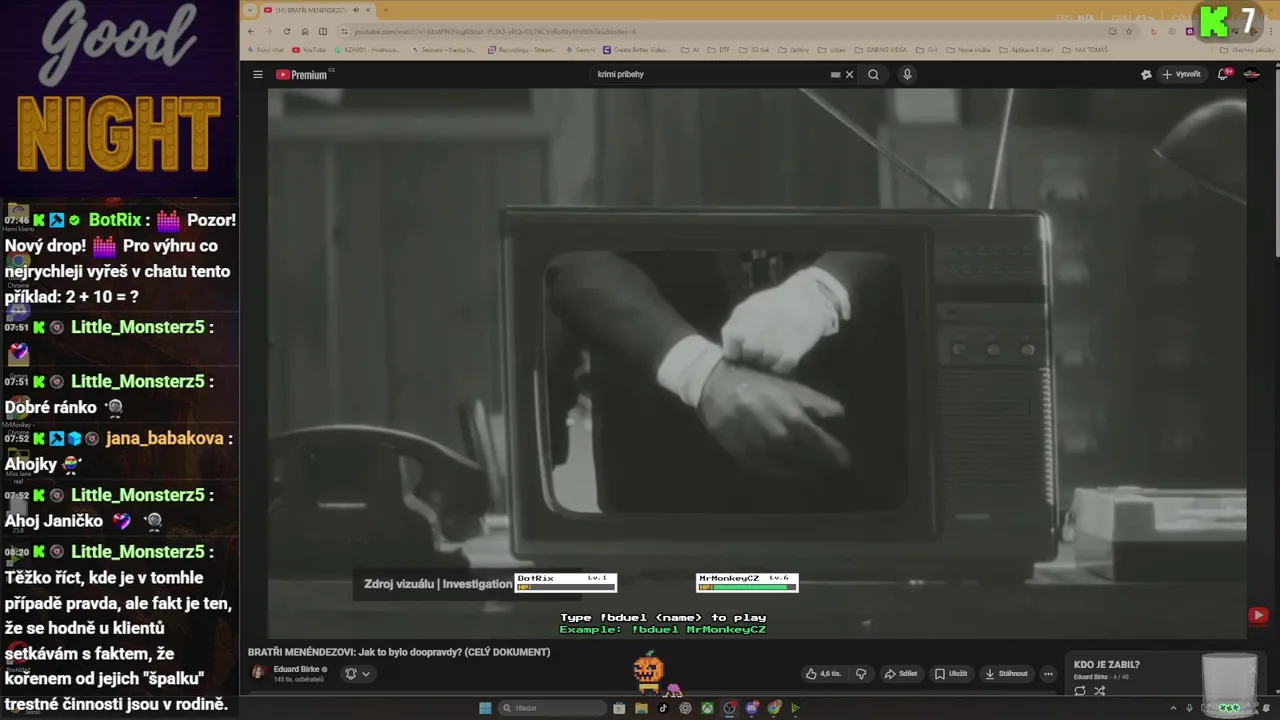Mute the tab via its speaker icon

click(x=355, y=10)
